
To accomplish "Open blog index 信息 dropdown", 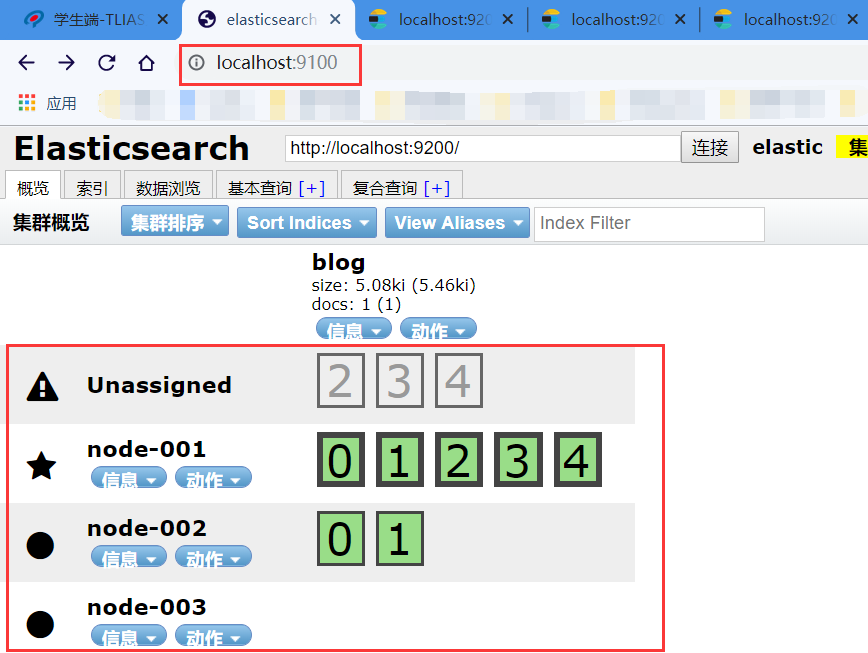I will [353, 329].
